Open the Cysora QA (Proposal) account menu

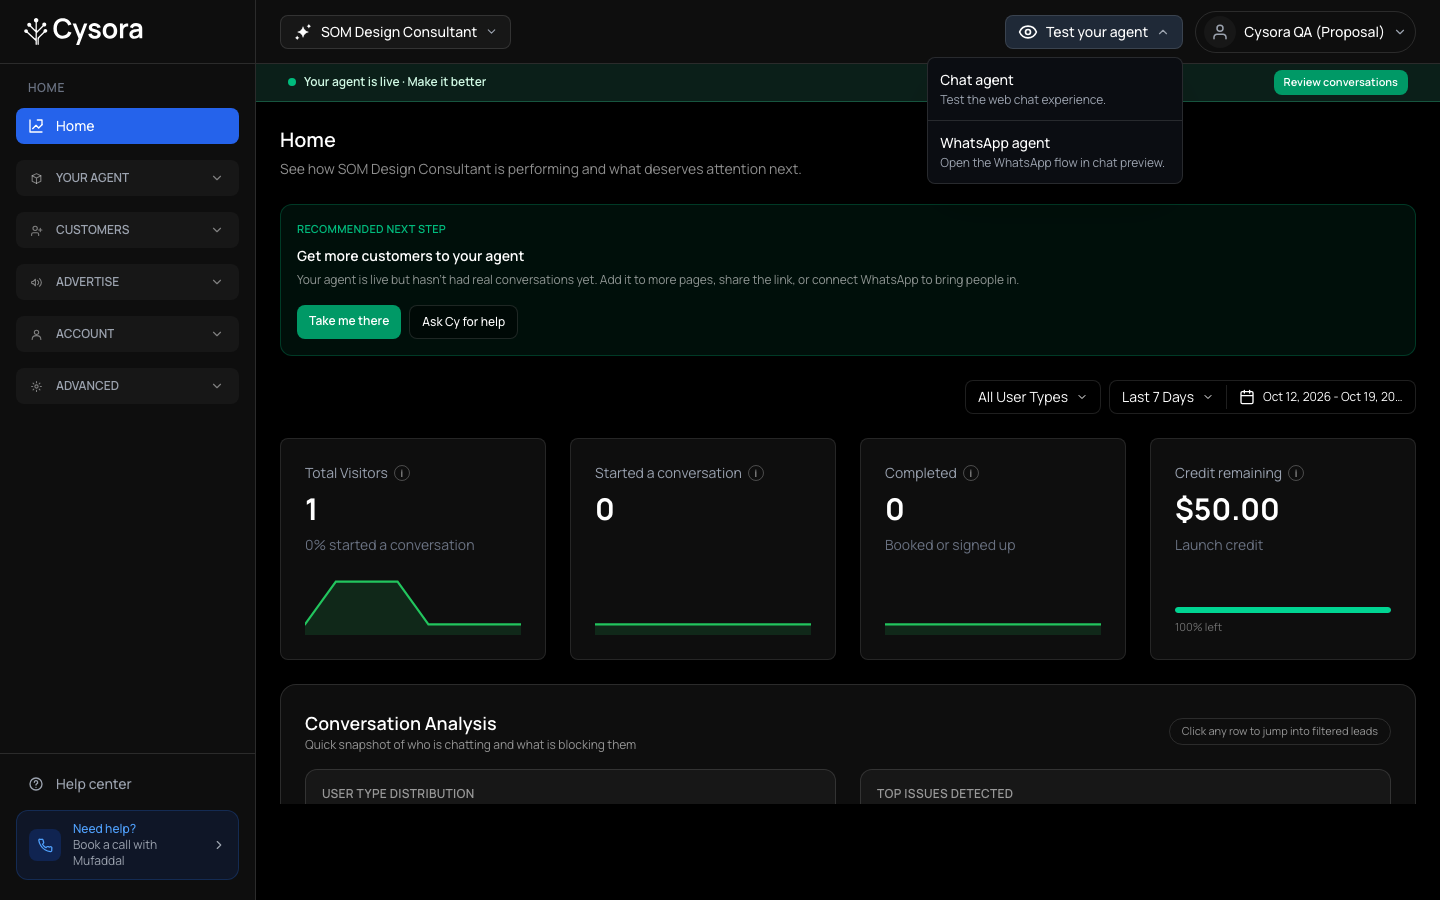coord(1305,32)
